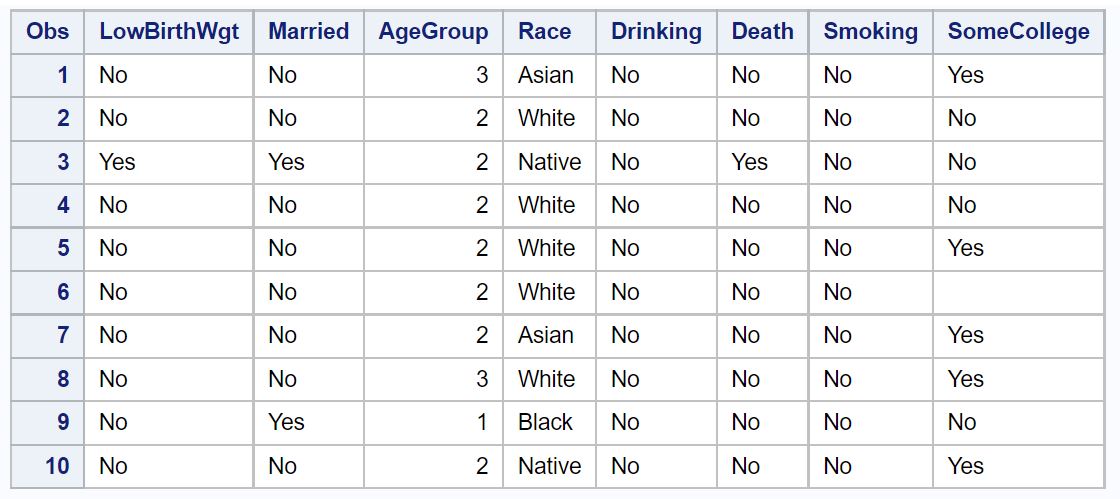Click the LowBirthWgt column header
1120x499 pixels.
click(x=169, y=31)
